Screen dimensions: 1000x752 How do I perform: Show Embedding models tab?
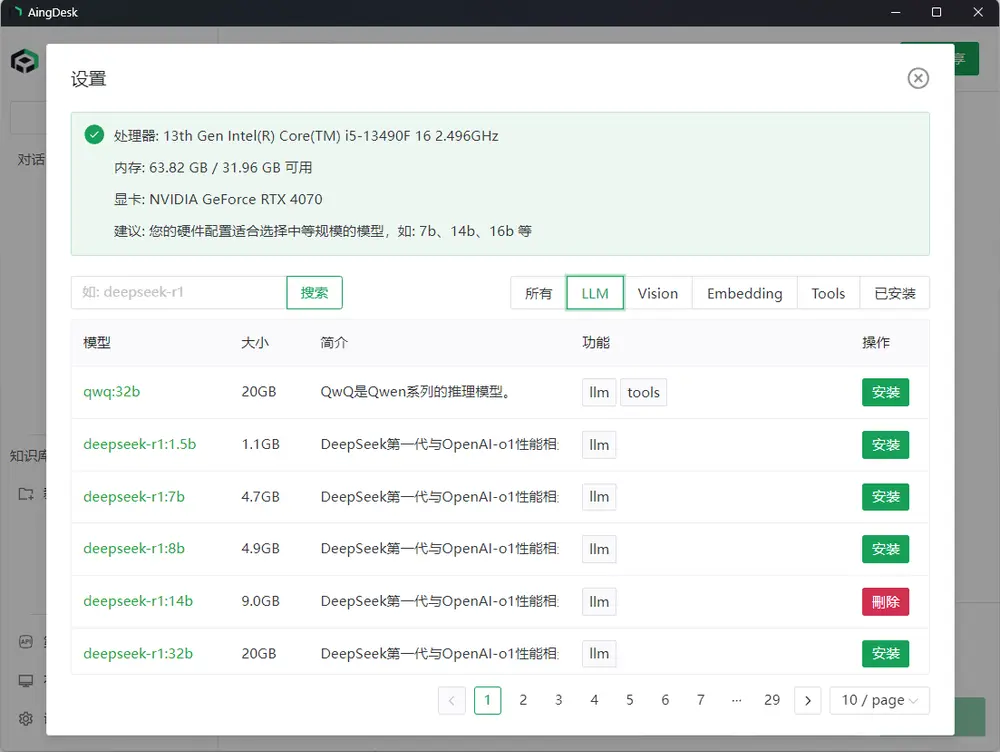point(744,293)
